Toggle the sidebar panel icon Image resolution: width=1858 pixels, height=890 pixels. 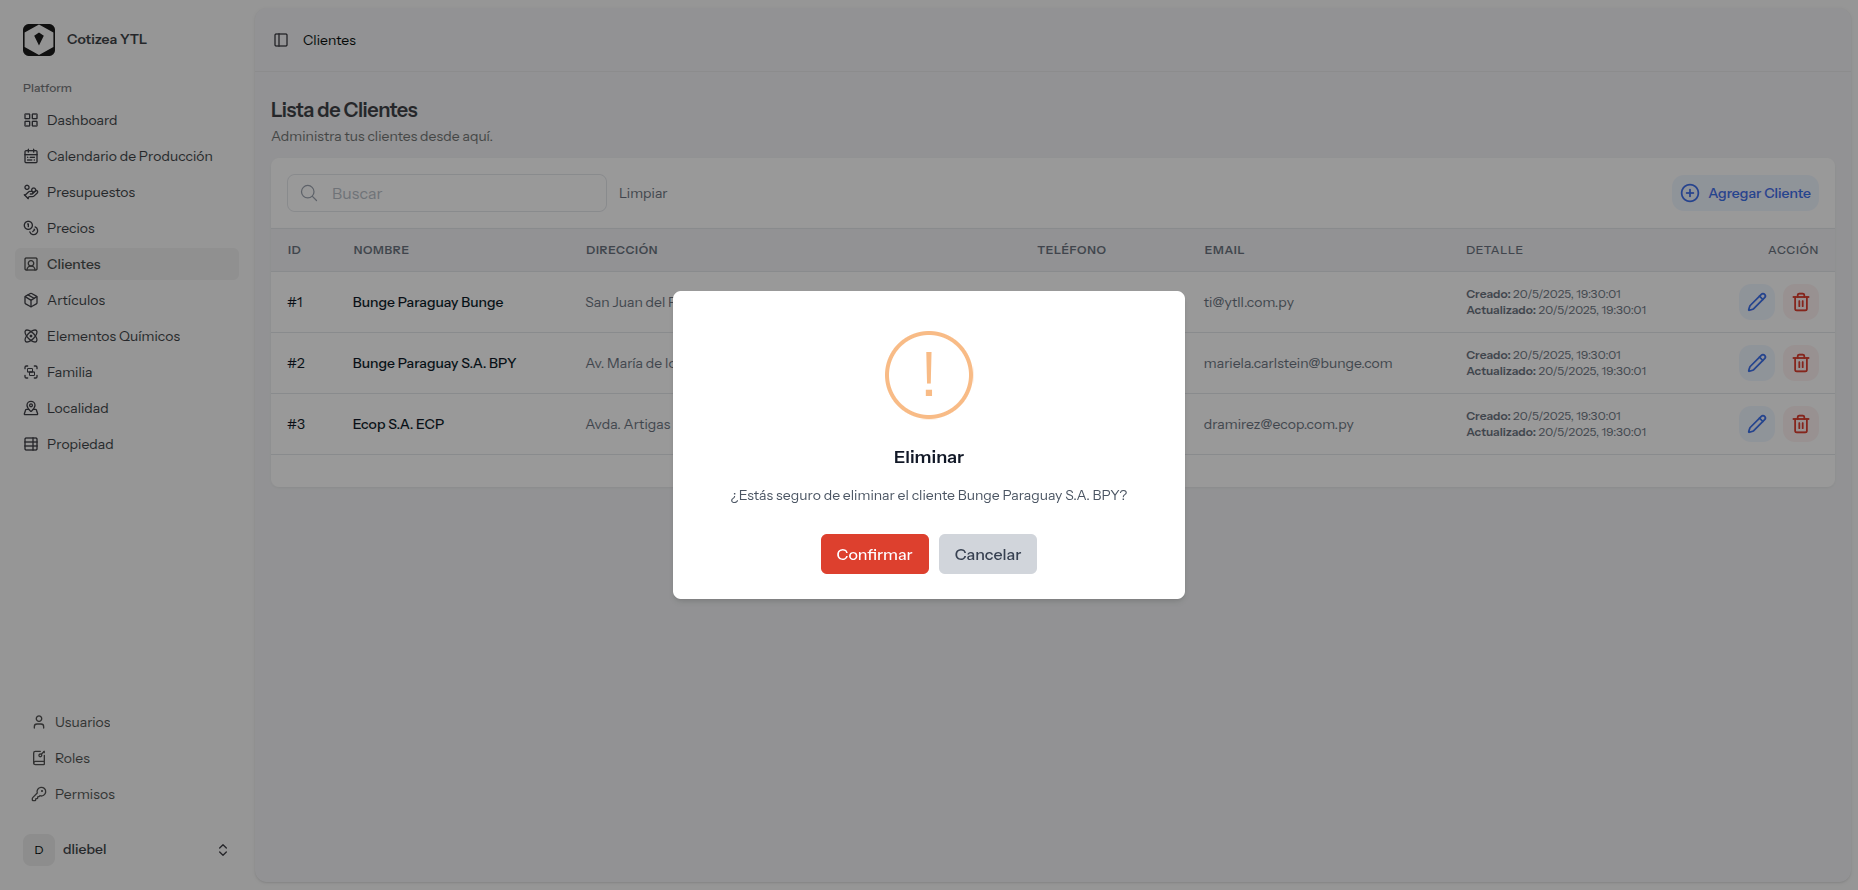click(281, 40)
